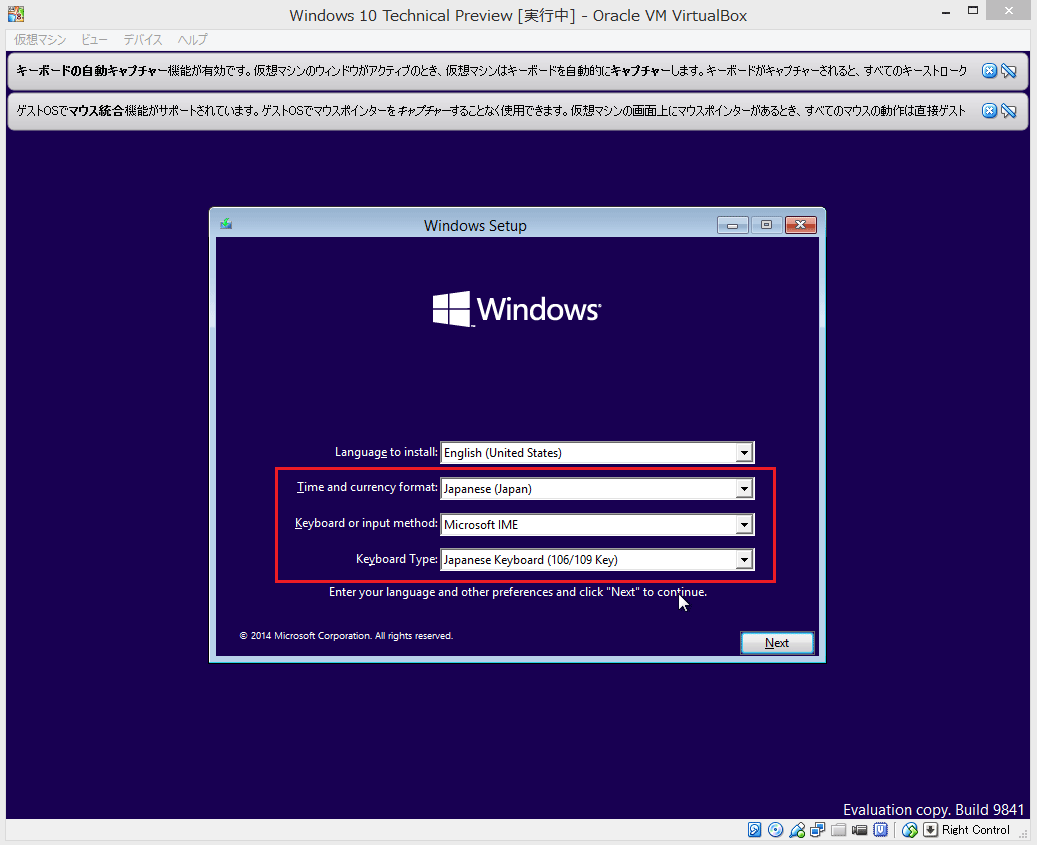Click the mouse integration status icon
The height and width of the screenshot is (845, 1037).
[x=909, y=830]
